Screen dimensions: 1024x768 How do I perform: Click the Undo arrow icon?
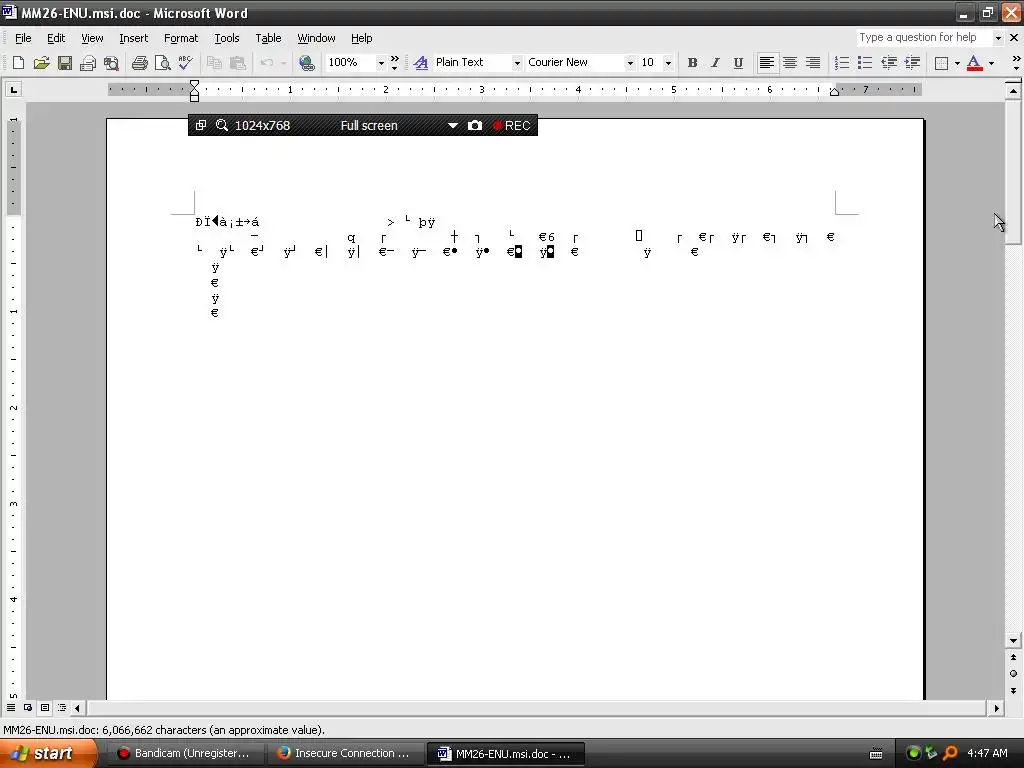tap(266, 63)
